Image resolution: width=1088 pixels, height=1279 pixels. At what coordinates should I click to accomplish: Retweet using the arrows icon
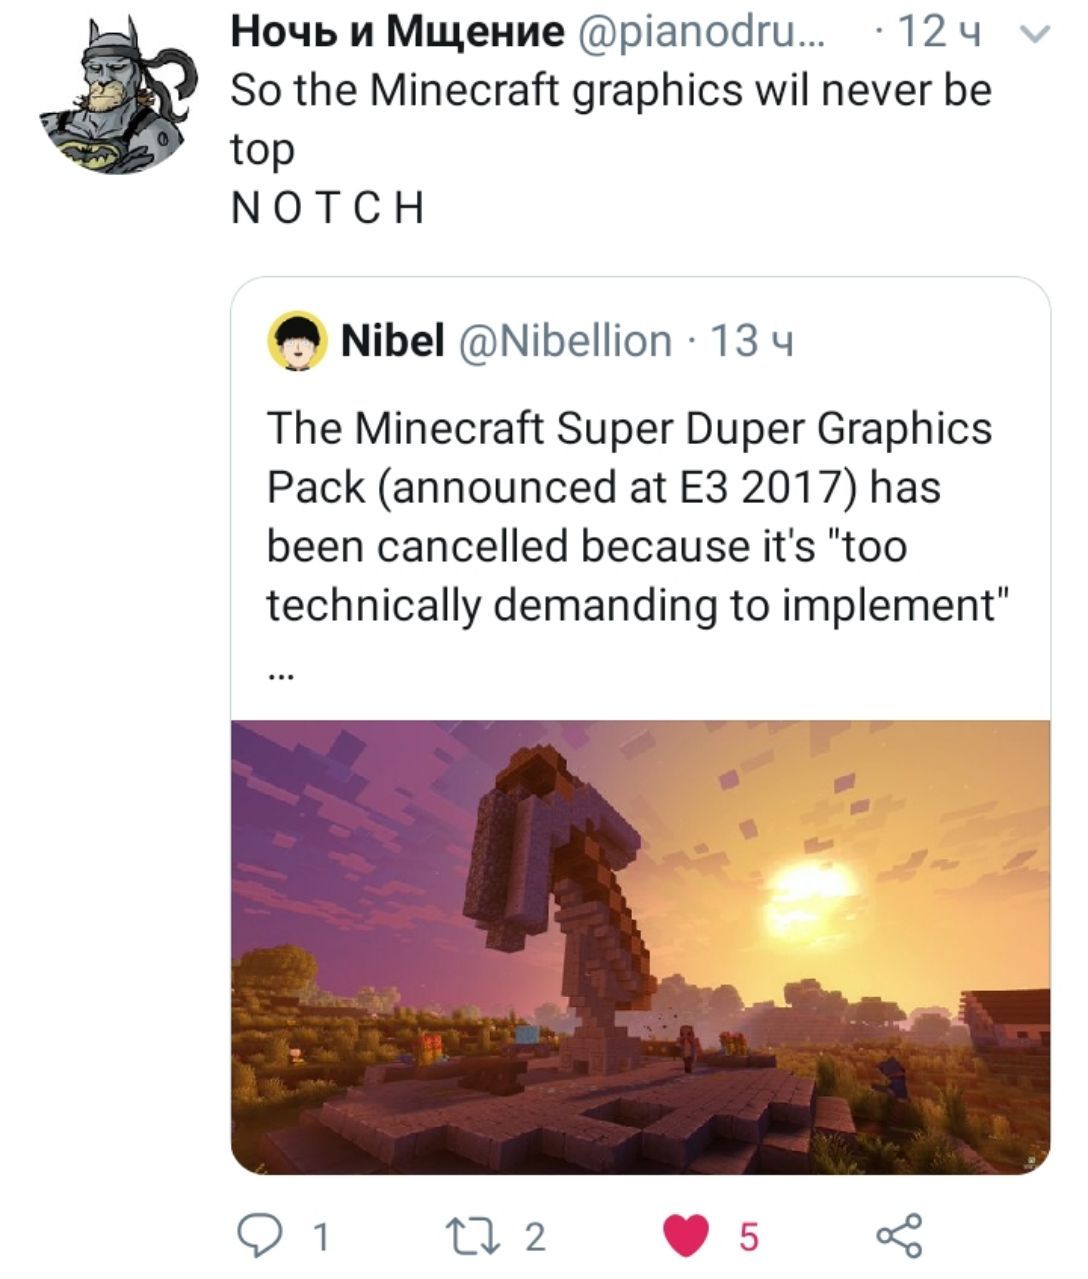(484, 1237)
